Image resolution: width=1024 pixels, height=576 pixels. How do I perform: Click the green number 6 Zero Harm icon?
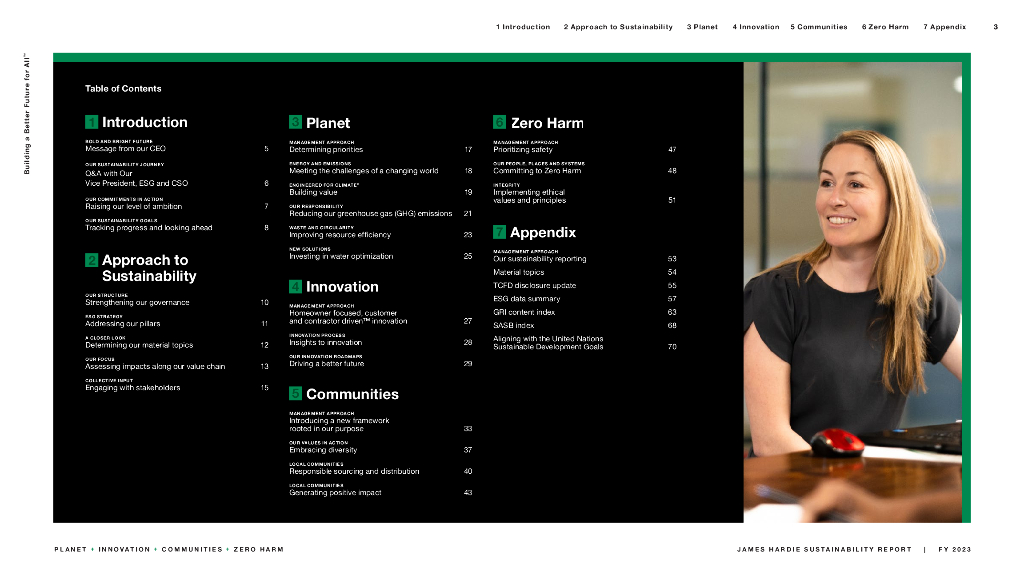click(x=500, y=122)
